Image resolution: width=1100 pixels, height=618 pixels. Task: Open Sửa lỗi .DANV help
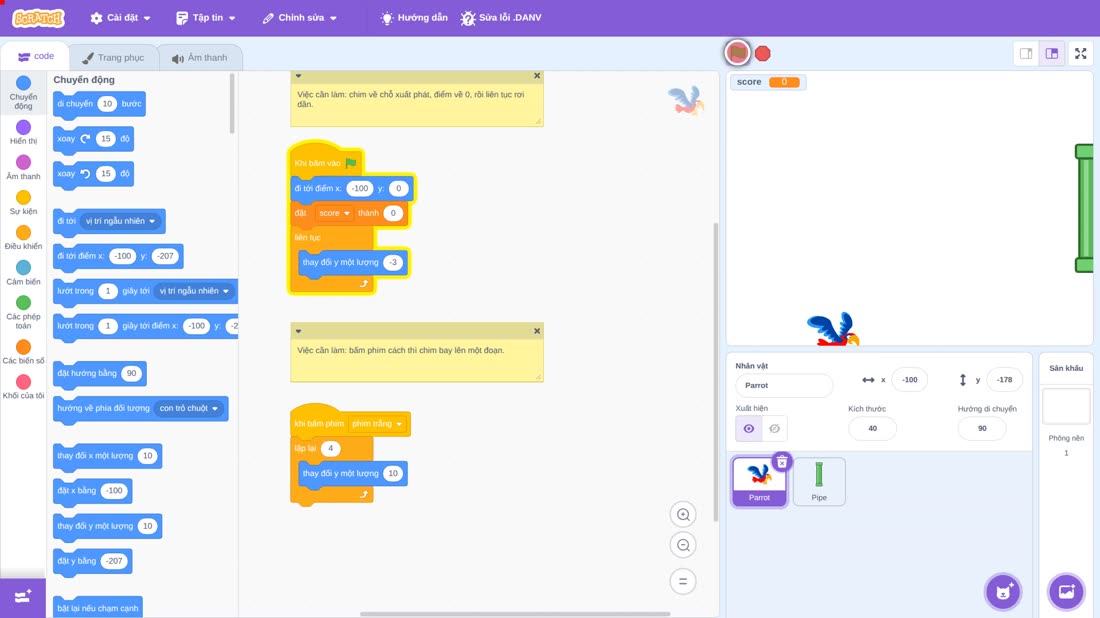point(501,18)
